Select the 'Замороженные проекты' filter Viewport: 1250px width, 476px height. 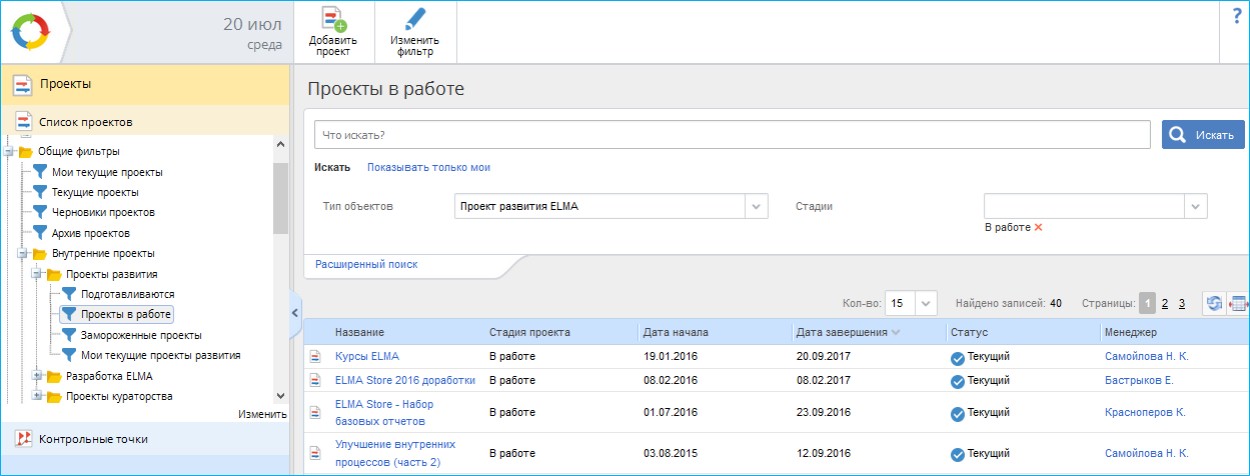point(141,335)
